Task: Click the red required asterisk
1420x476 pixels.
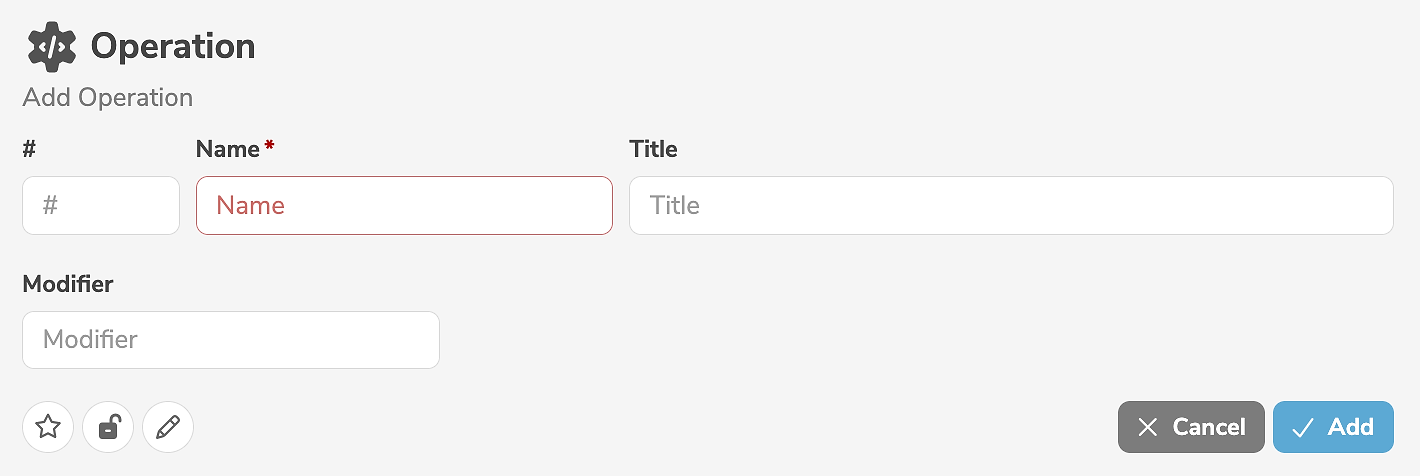Action: tap(270, 147)
